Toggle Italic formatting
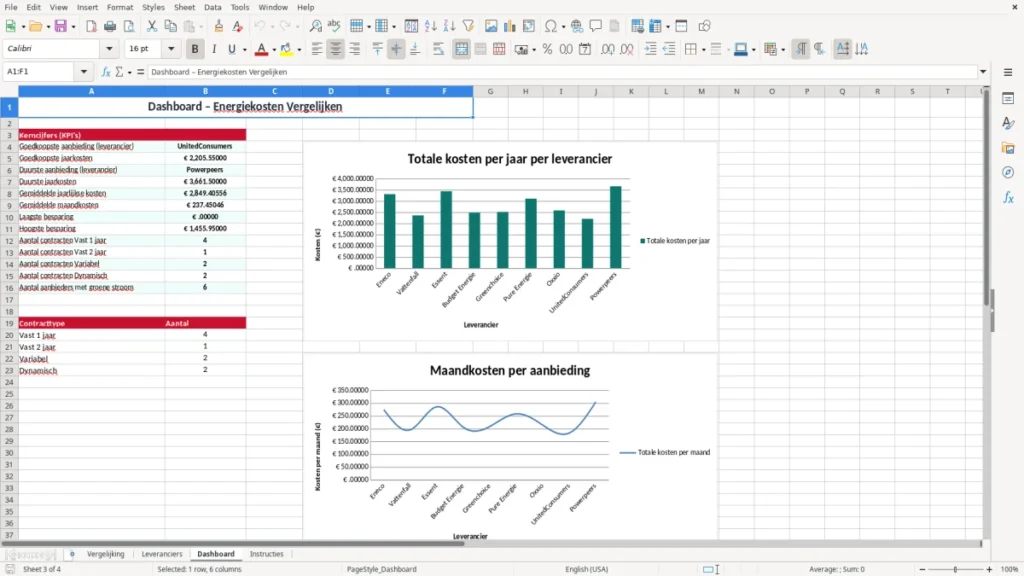Viewport: 1024px width, 576px height. pos(214,49)
